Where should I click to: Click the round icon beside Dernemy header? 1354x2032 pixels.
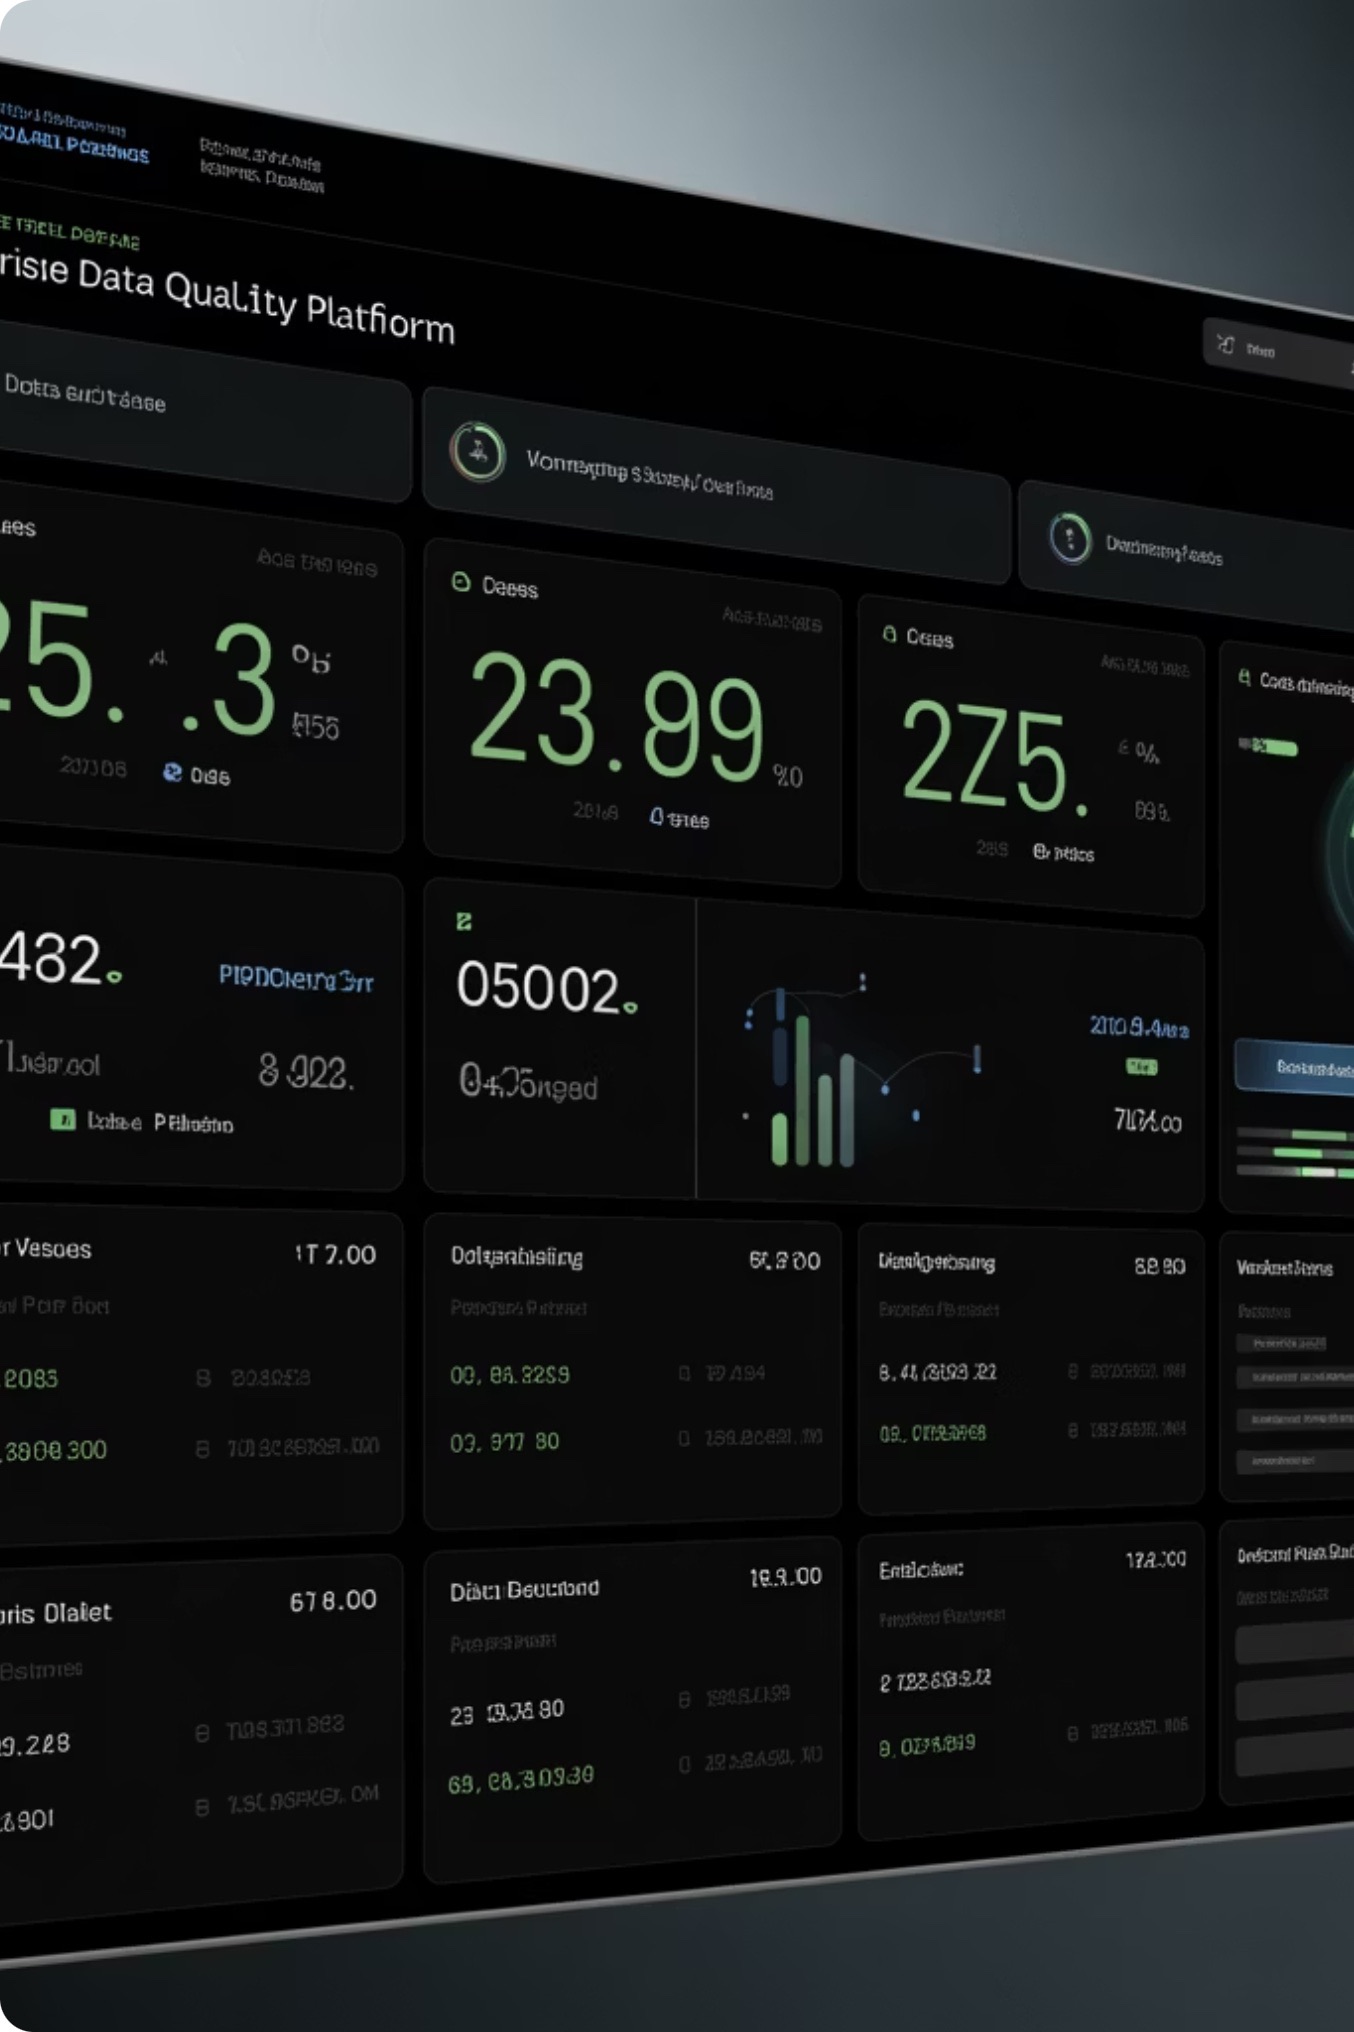[1069, 537]
